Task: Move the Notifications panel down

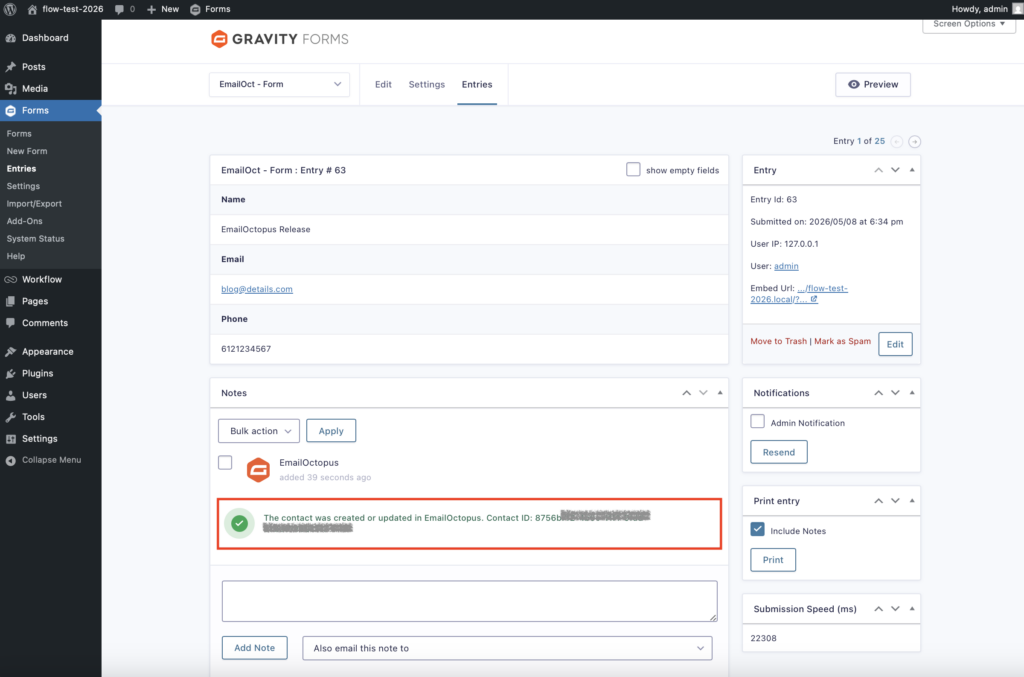Action: [x=895, y=393]
